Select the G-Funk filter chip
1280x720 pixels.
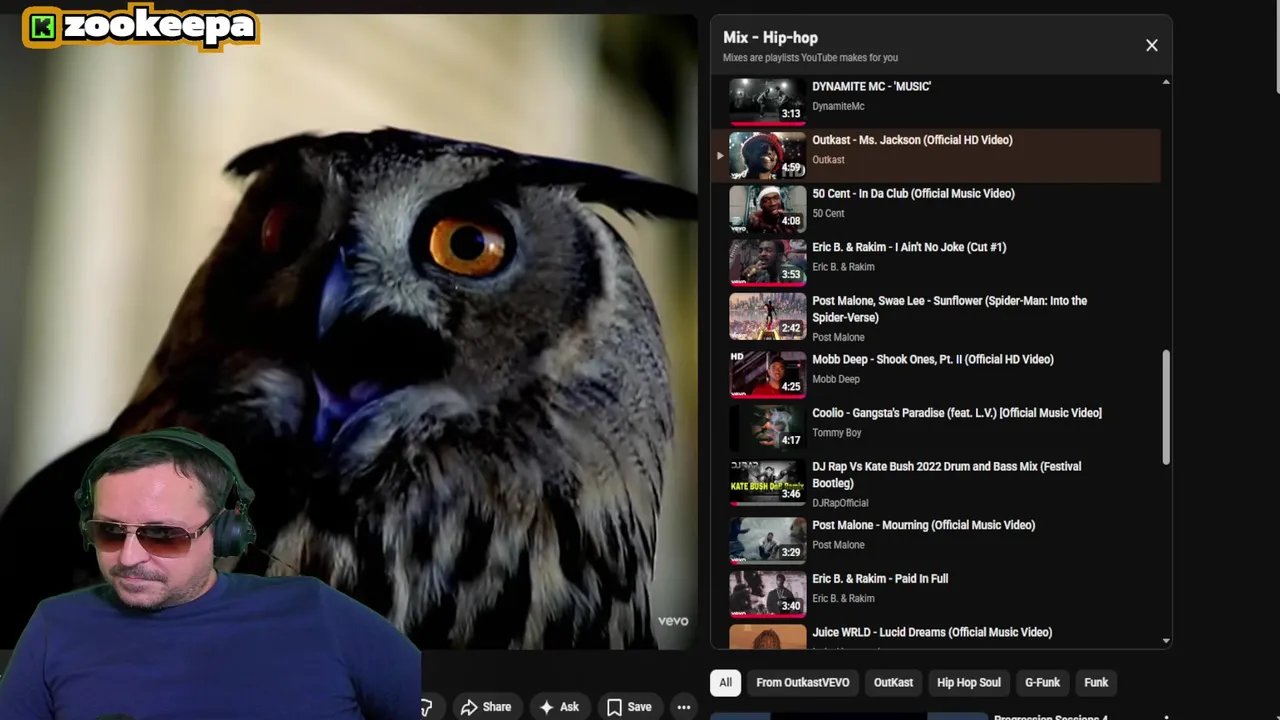pos(1042,682)
